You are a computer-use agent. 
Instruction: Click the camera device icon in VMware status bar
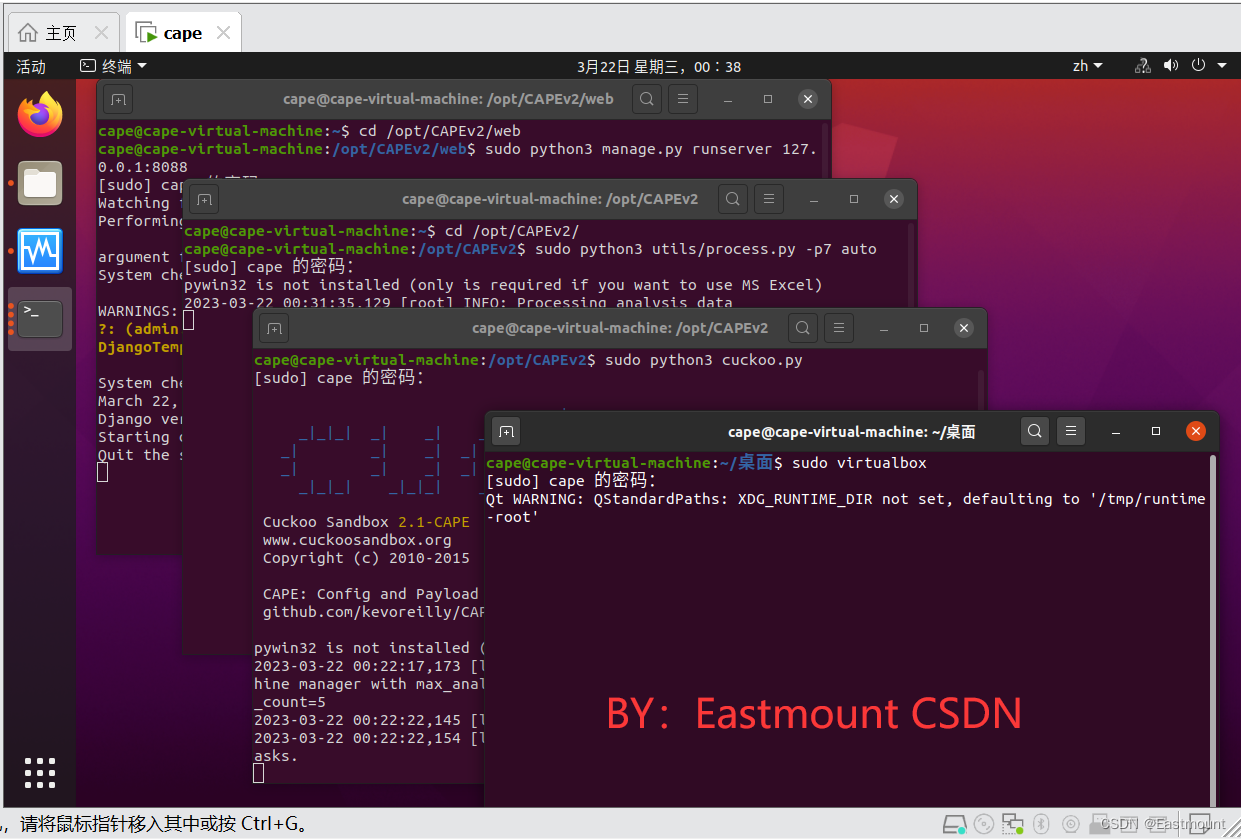pos(1071,824)
